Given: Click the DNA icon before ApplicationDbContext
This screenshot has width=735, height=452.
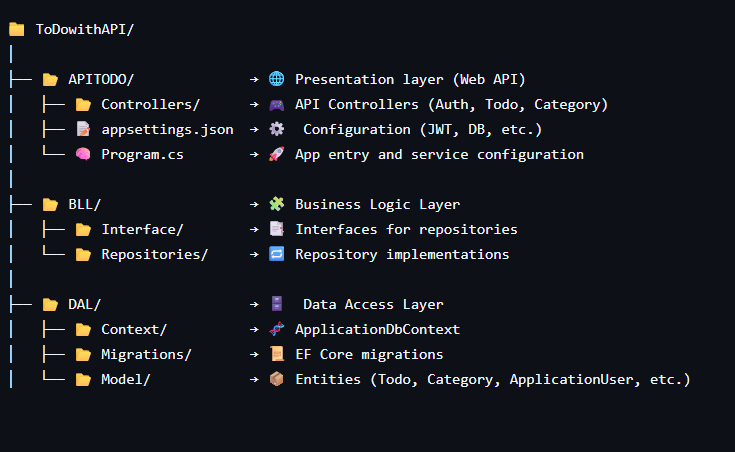Looking at the screenshot, I should click(x=277, y=329).
